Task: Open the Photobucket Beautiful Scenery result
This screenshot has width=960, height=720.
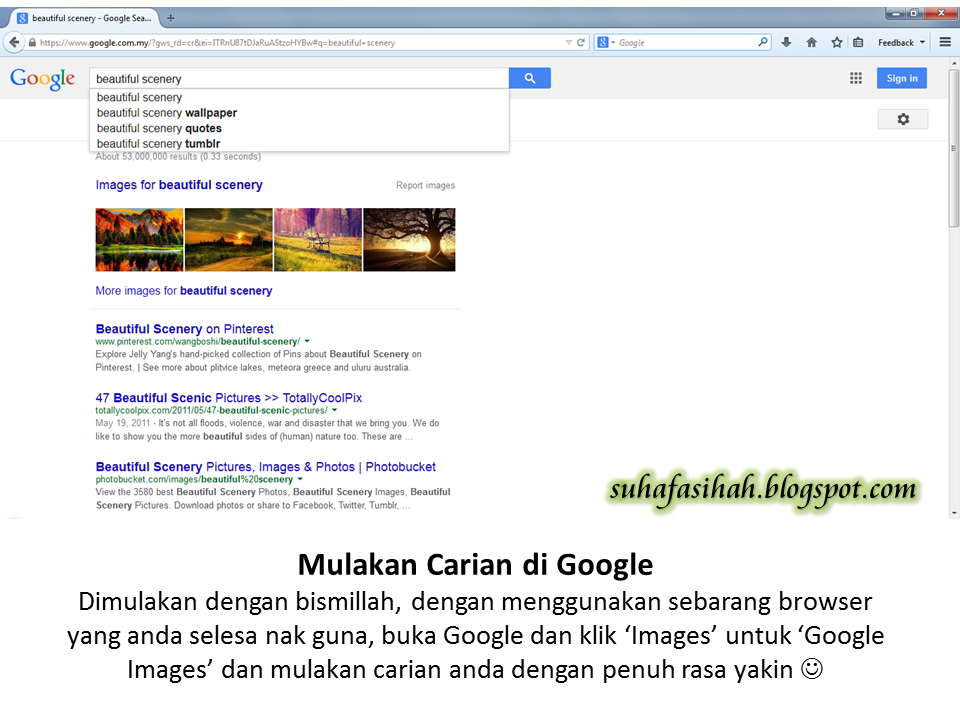Action: (x=266, y=467)
